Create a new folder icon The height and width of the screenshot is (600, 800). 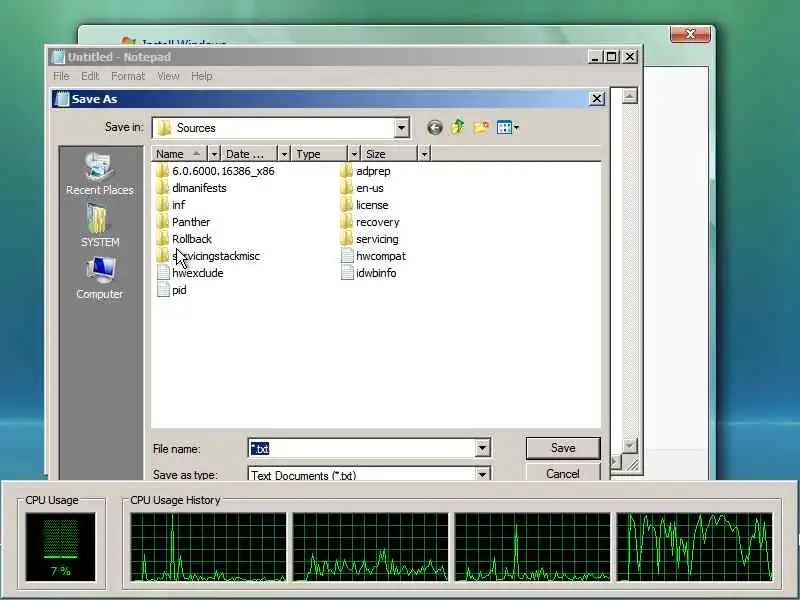481,127
